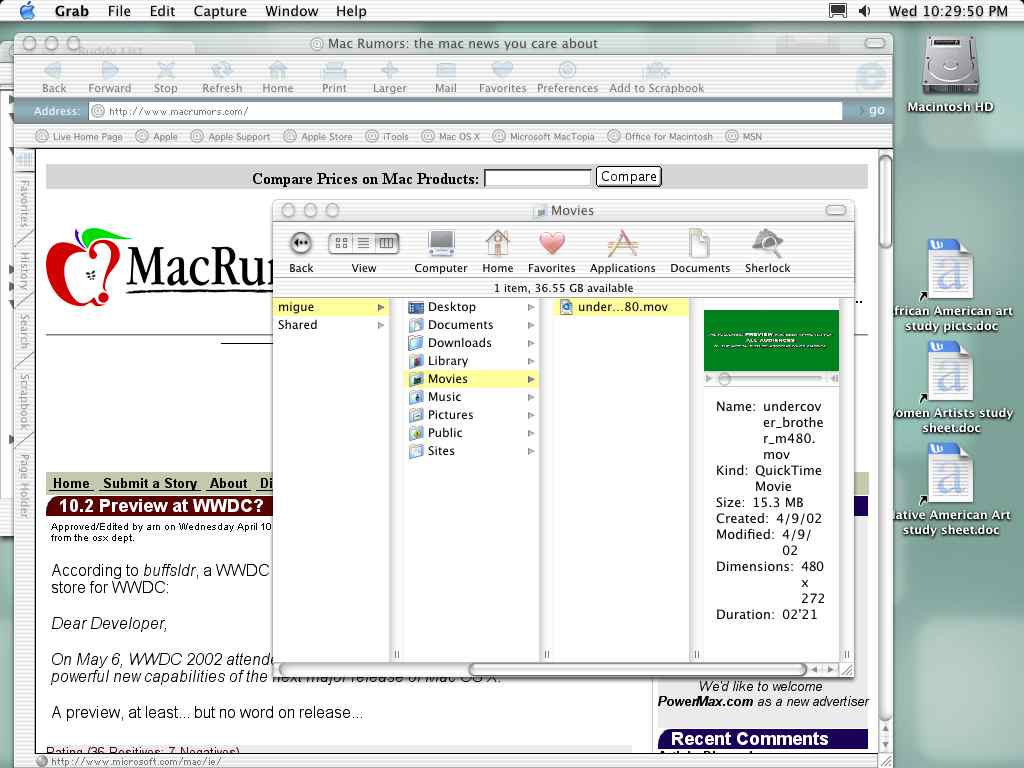Click the browser Forward button
Image resolution: width=1024 pixels, height=768 pixels.
(x=110, y=77)
